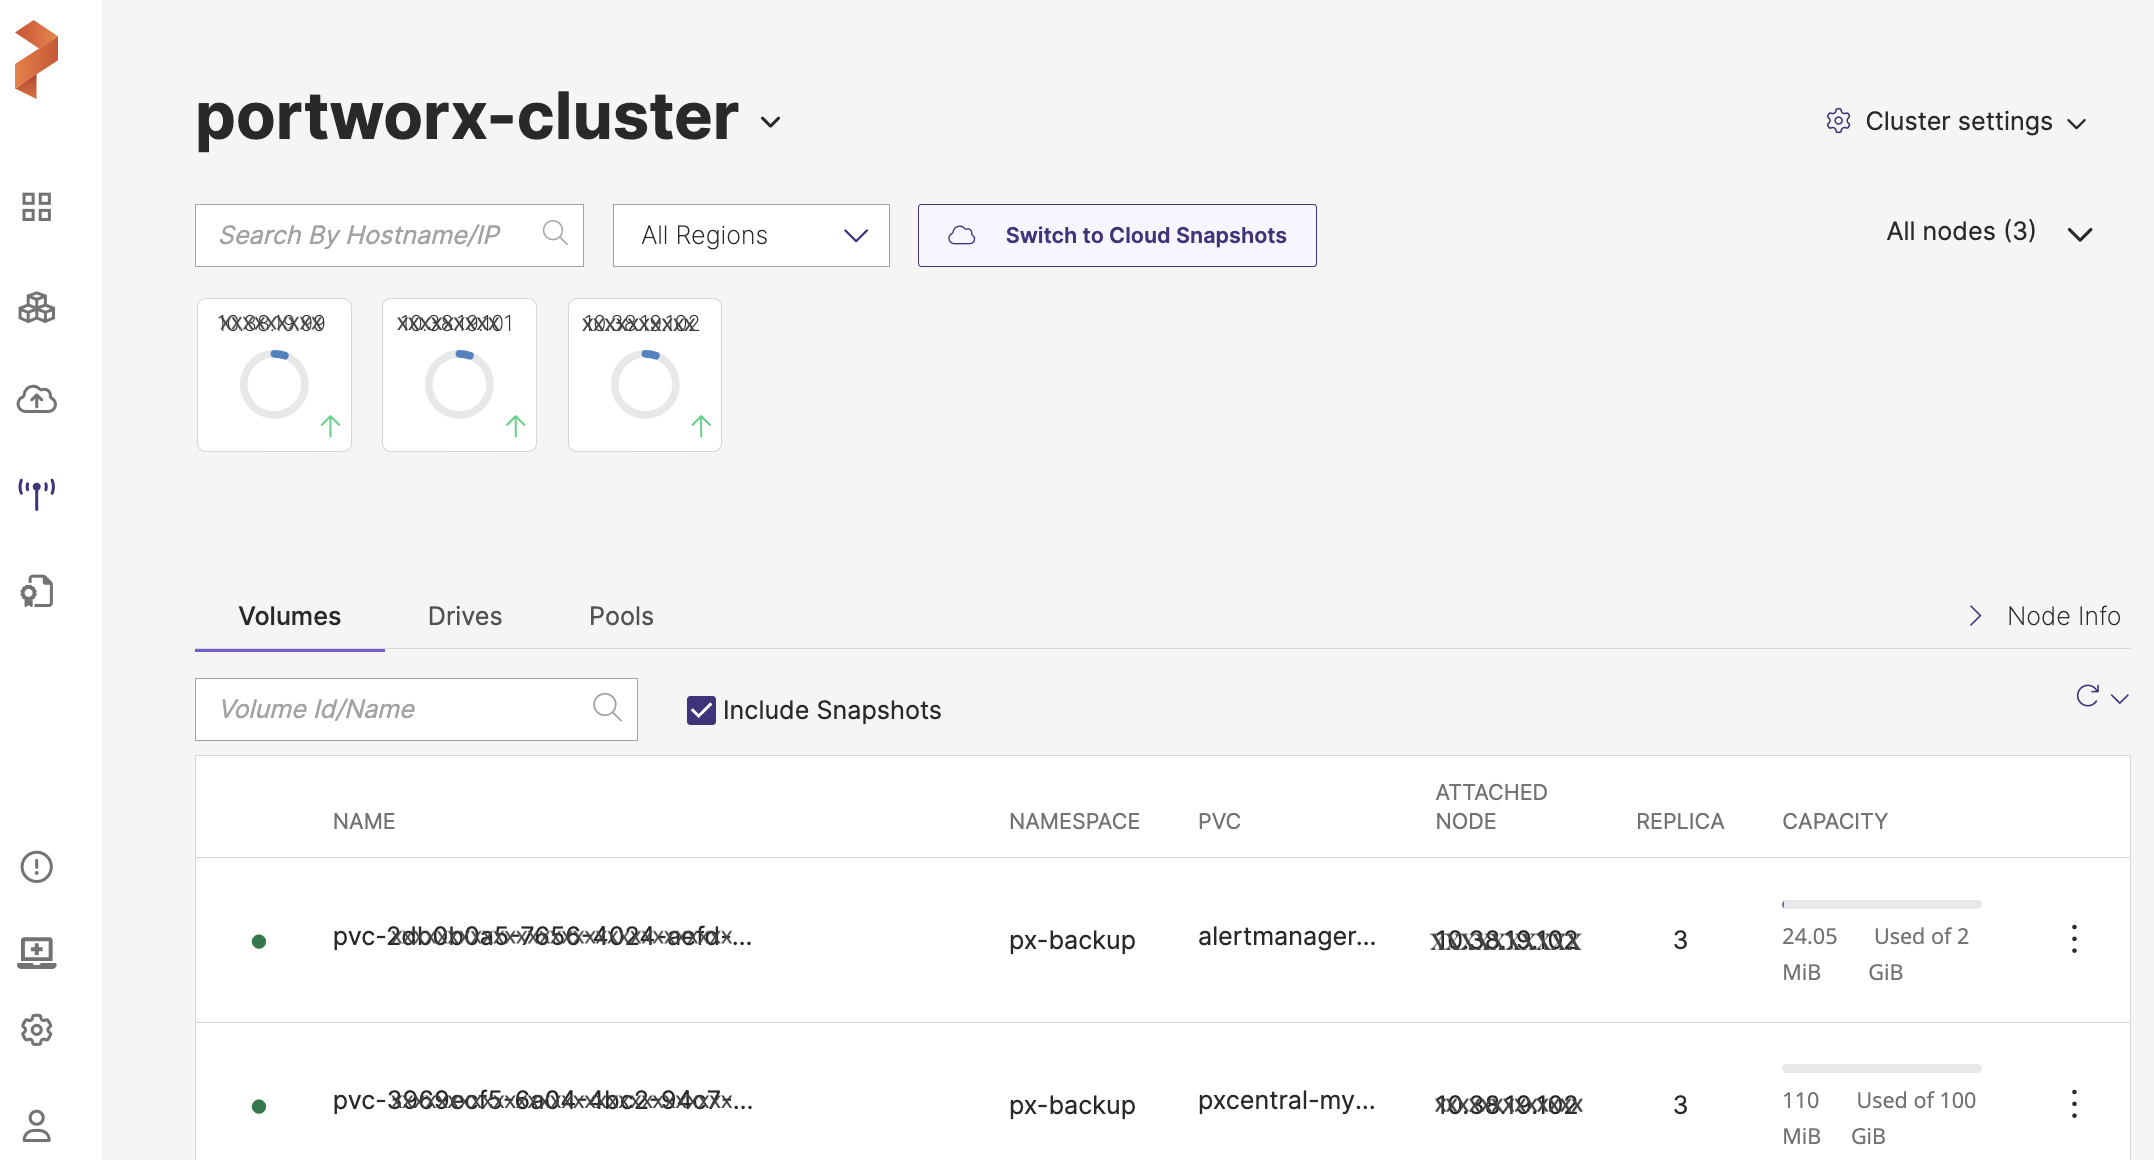The width and height of the screenshot is (2154, 1160).
Task: Click the Volume Id/Name search field
Action: [400, 709]
